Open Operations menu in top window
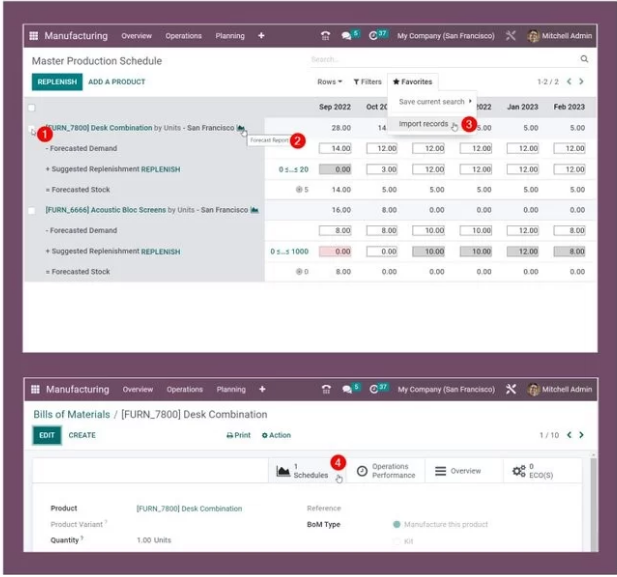617x577 pixels. 183,36
